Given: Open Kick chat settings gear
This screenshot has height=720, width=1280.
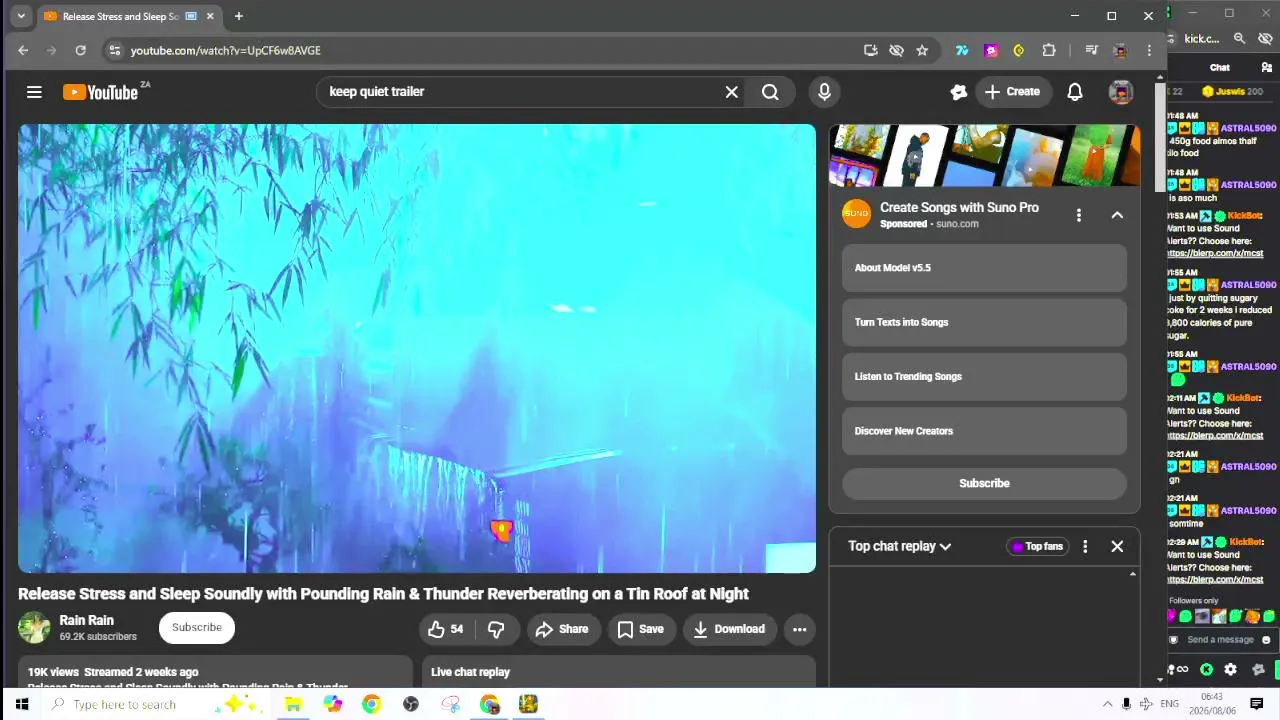Looking at the screenshot, I should tap(1230, 669).
